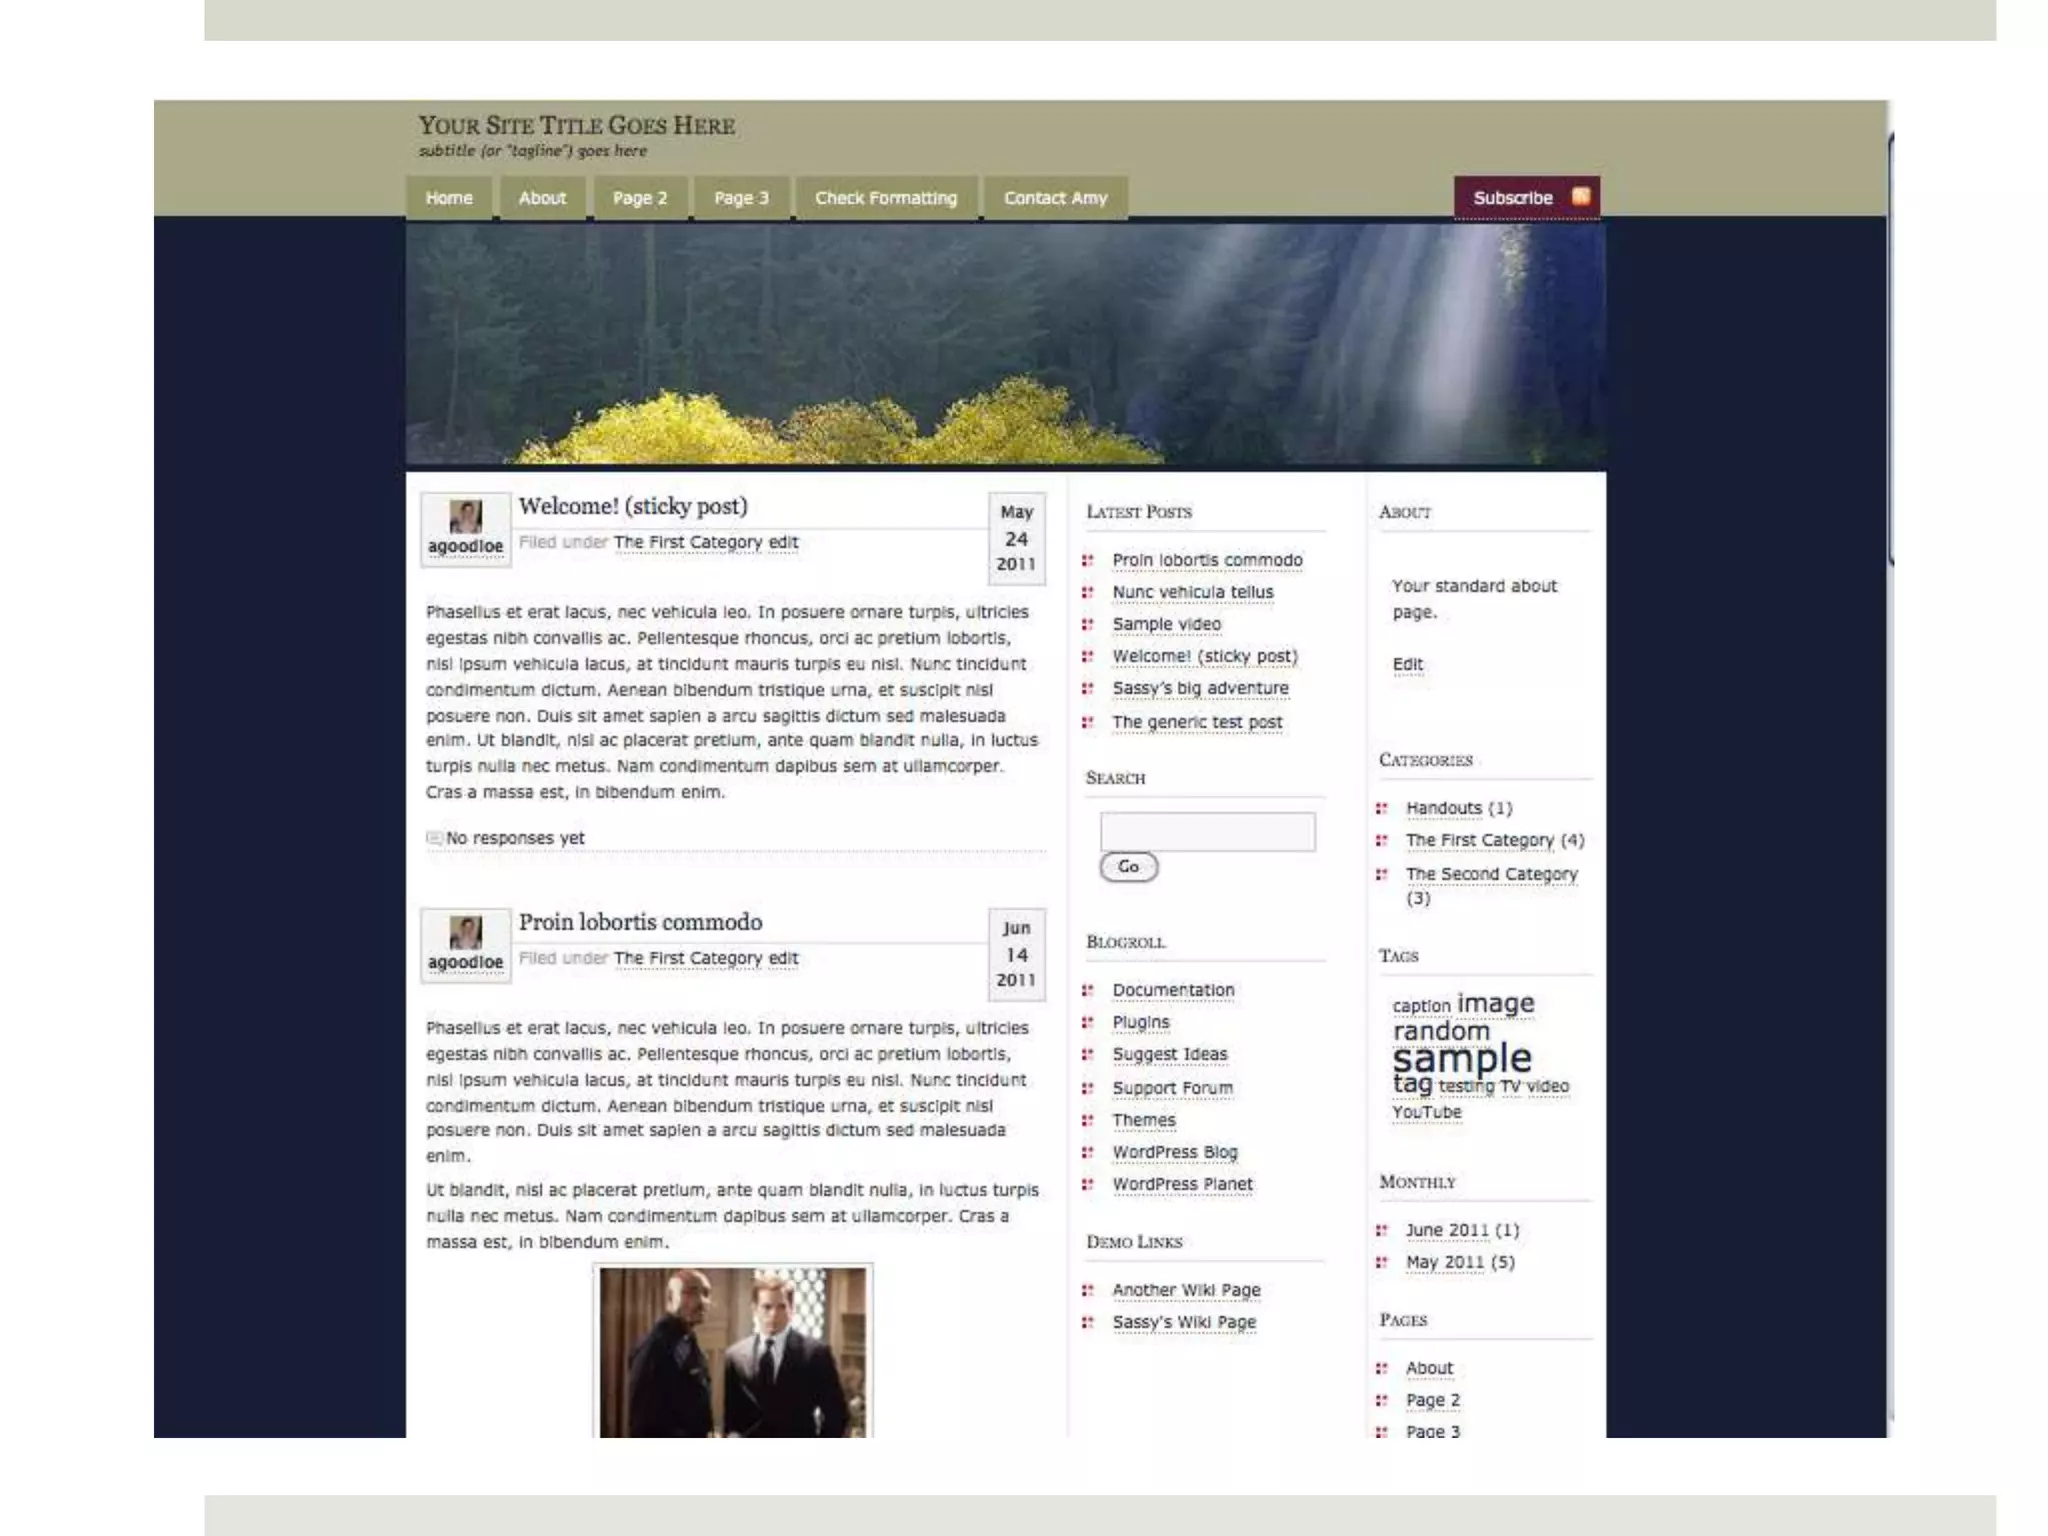The width and height of the screenshot is (2048, 1536).
Task: Open the June 2011 monthly archive
Action: pos(1446,1230)
